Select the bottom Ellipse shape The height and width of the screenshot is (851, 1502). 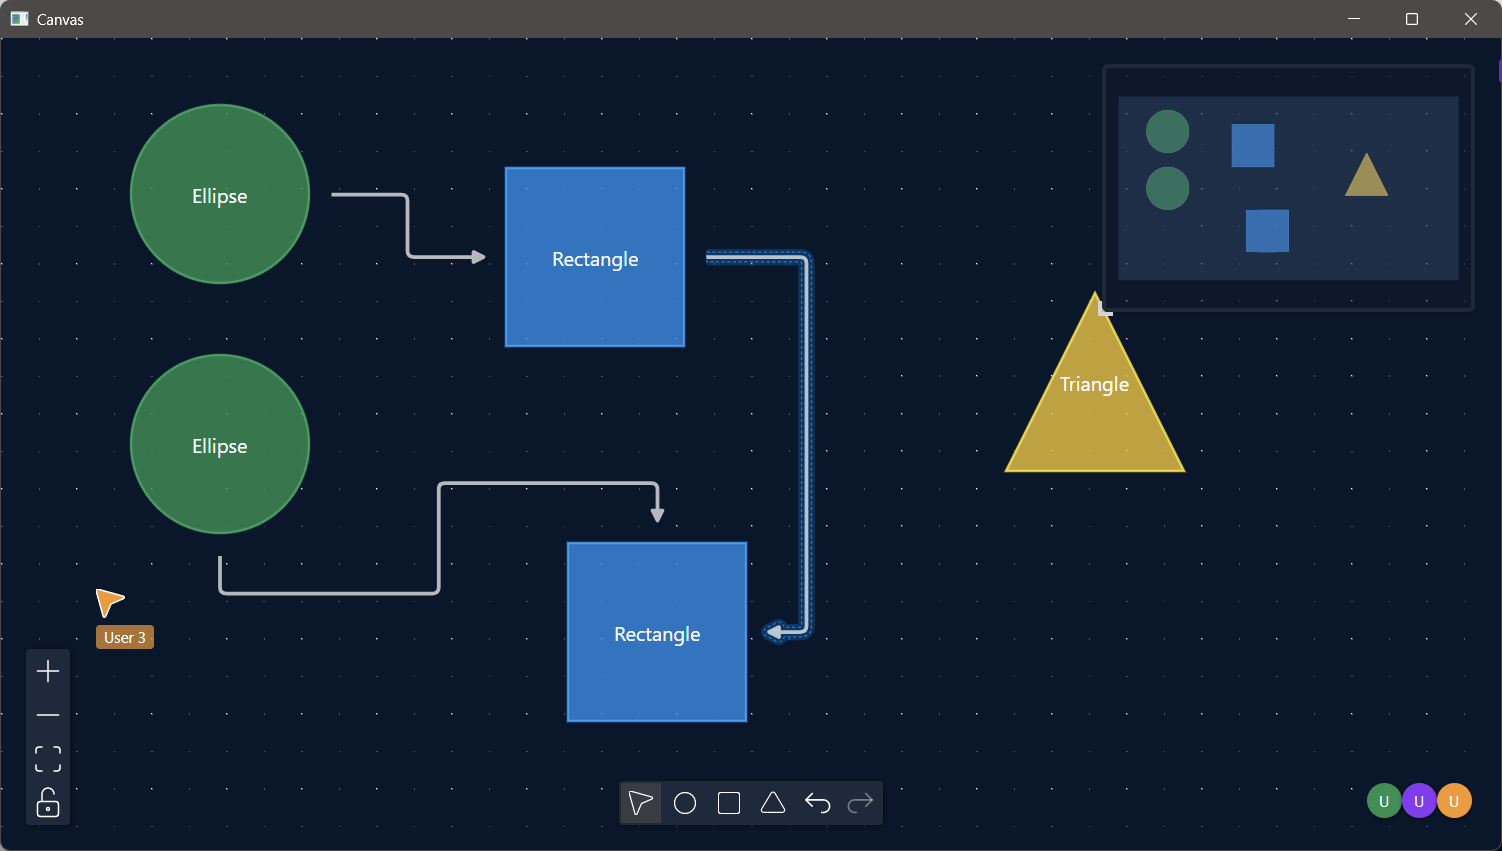[x=220, y=444]
